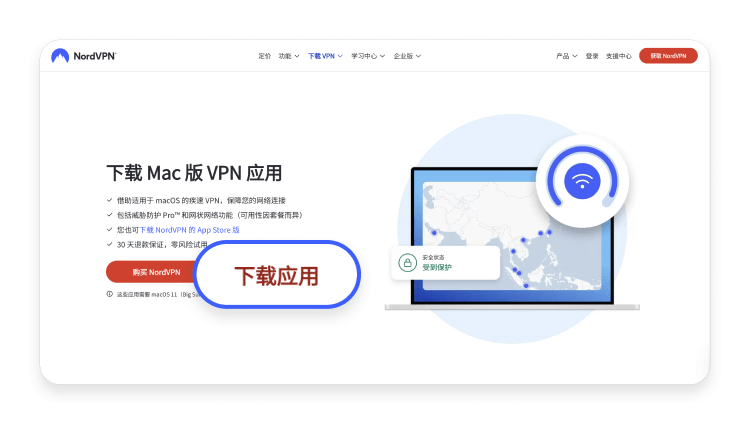Expand the 学习中心 menu

coord(368,56)
